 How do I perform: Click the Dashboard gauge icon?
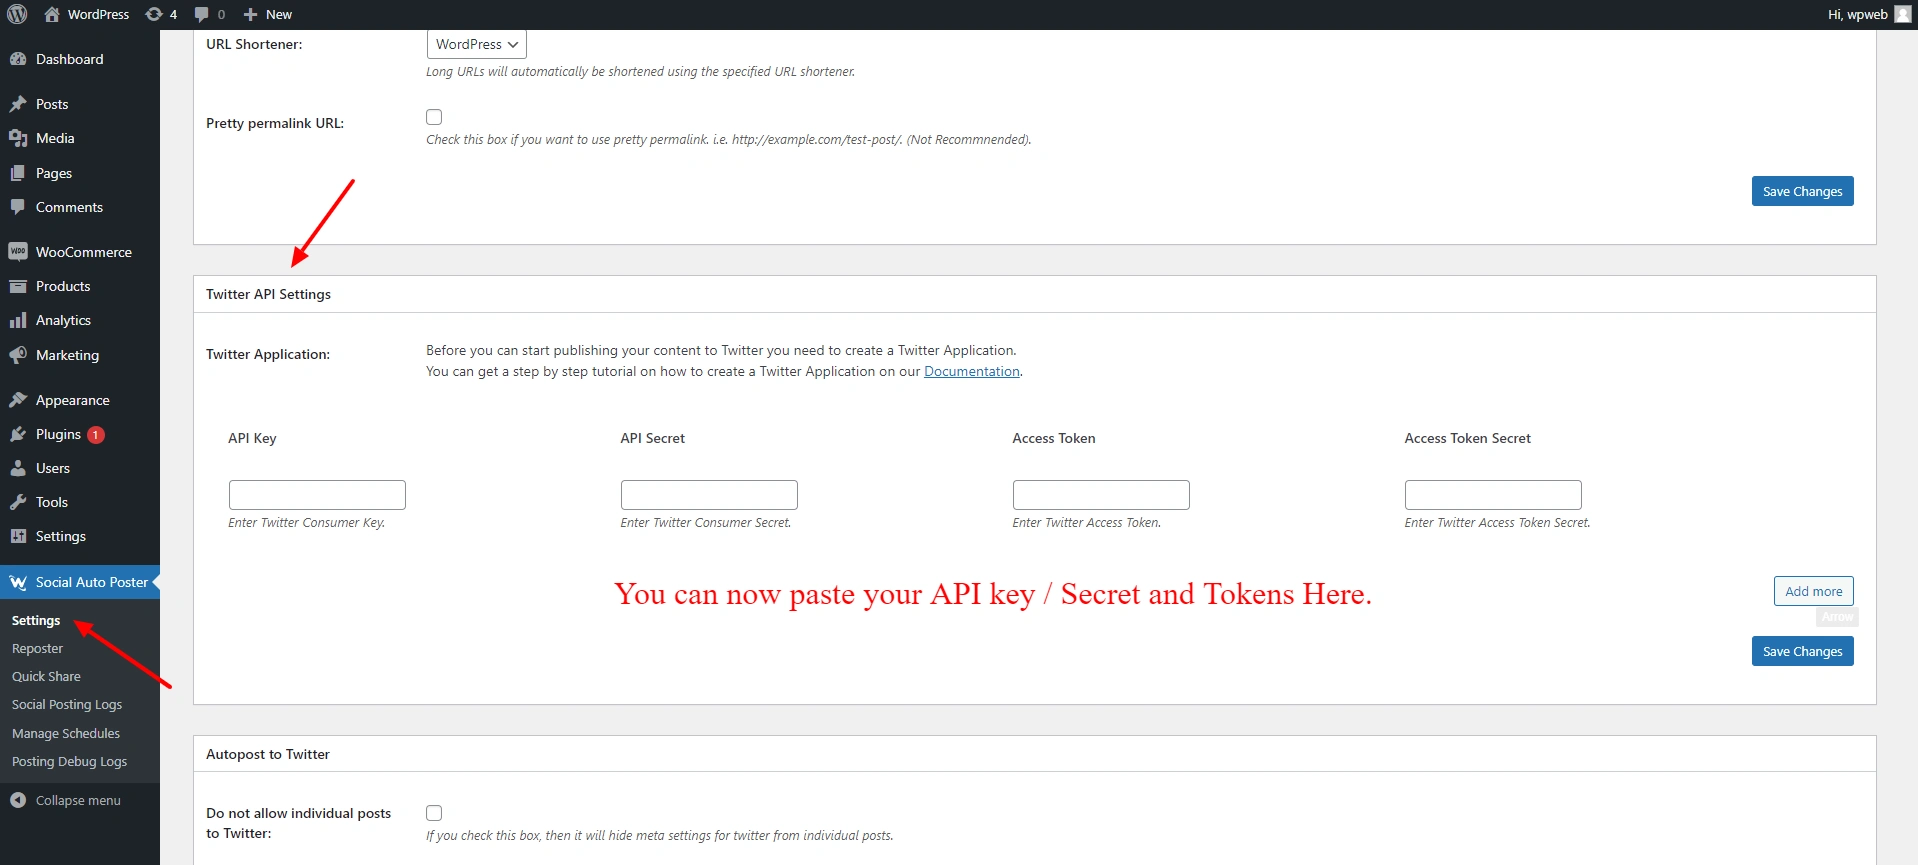18,59
